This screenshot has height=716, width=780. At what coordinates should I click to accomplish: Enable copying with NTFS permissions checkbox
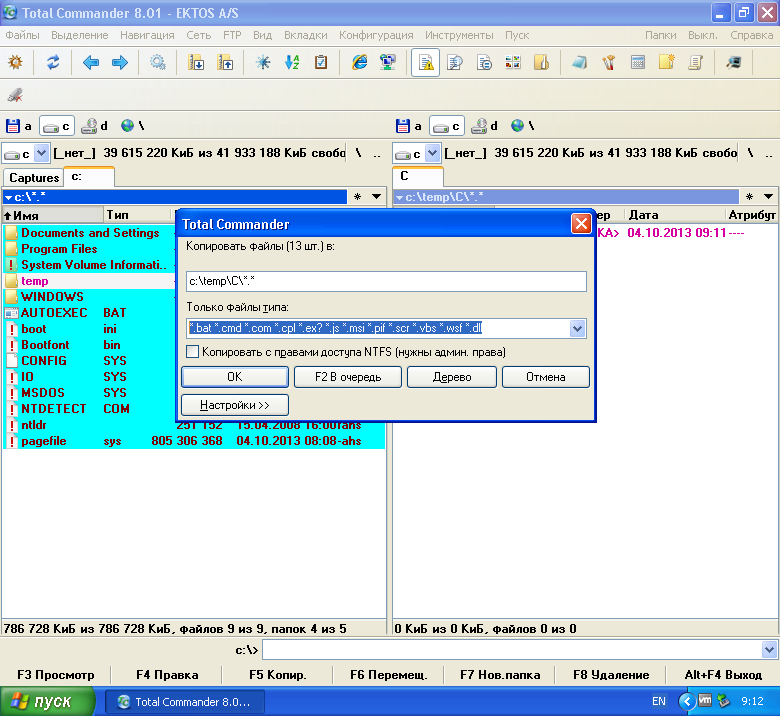(x=193, y=352)
